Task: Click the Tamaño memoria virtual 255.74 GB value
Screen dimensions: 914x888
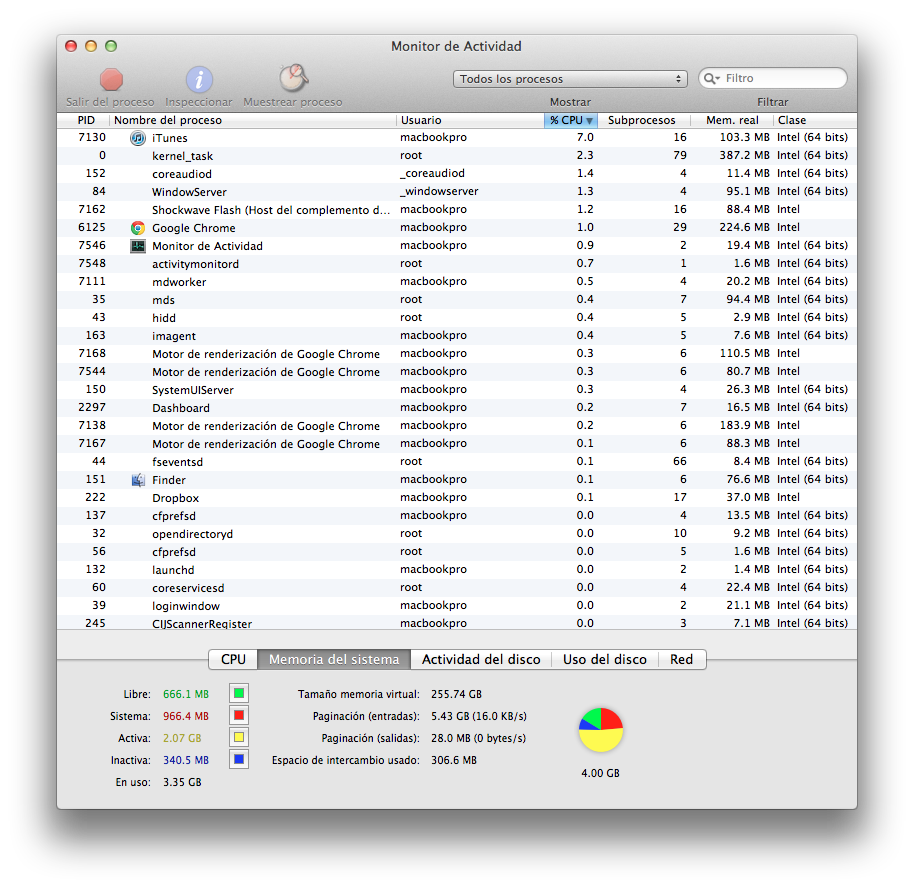Action: pos(456,694)
